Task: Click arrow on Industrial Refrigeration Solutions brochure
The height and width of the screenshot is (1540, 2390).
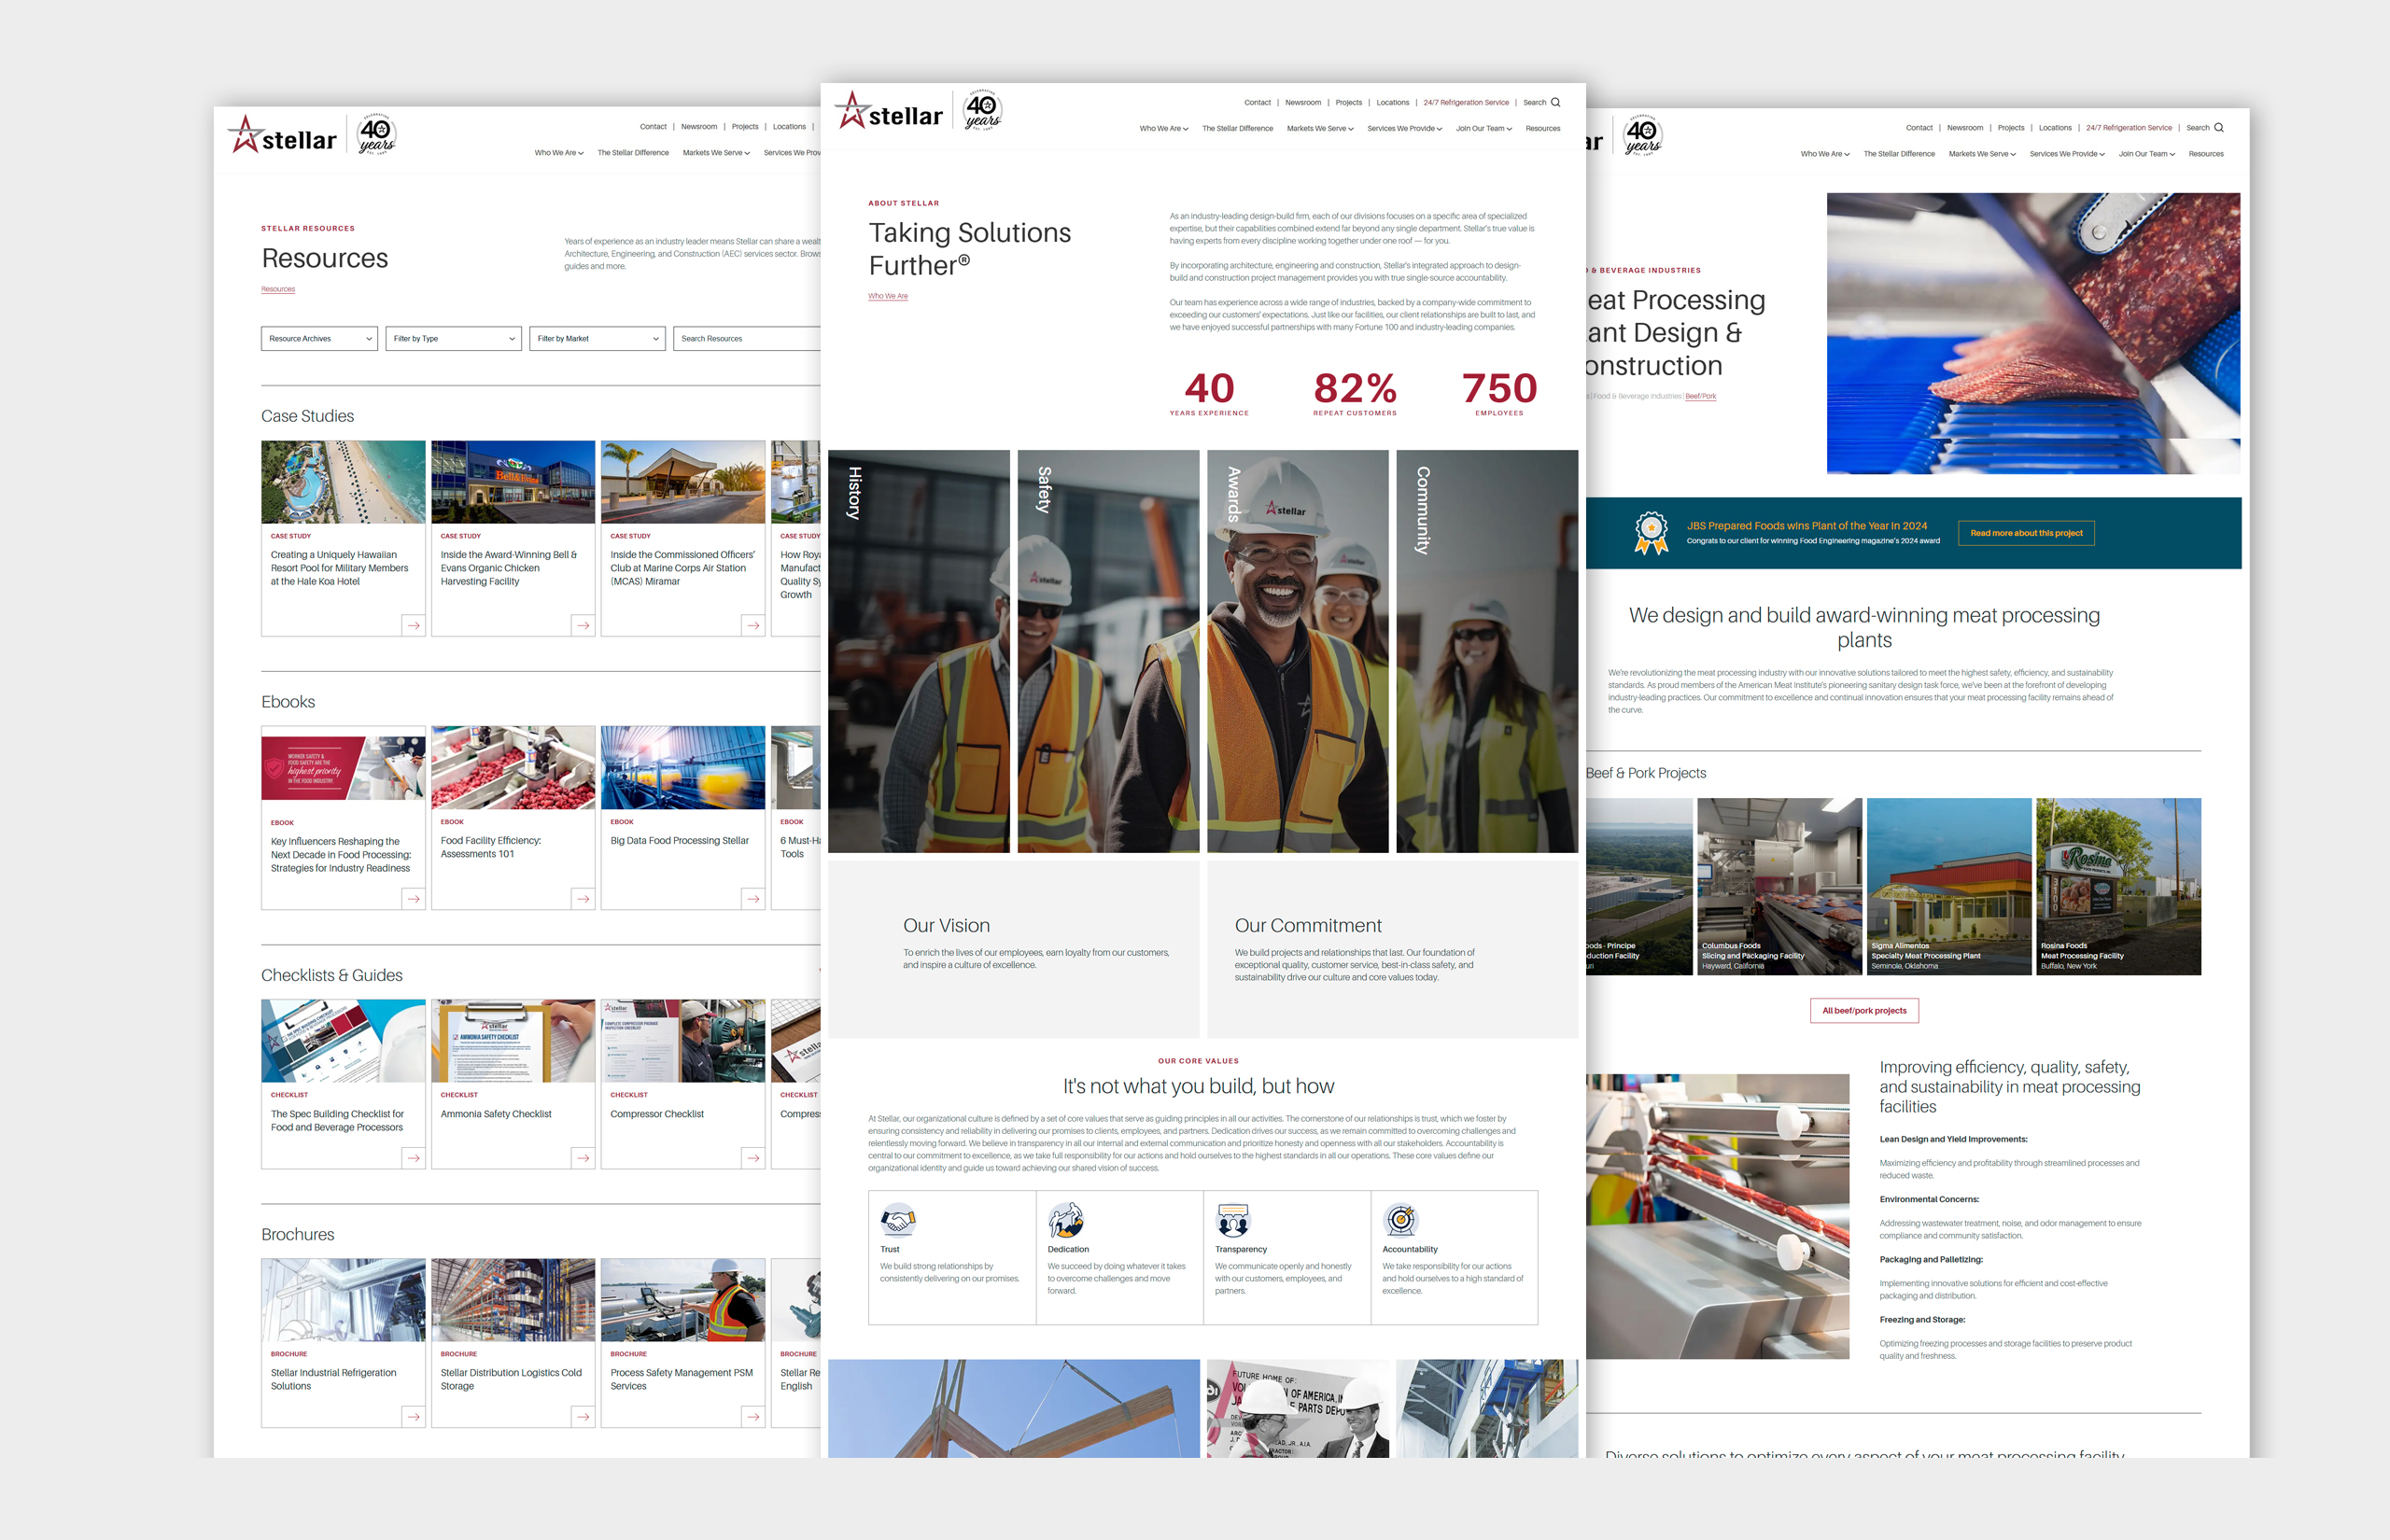Action: [x=413, y=1417]
